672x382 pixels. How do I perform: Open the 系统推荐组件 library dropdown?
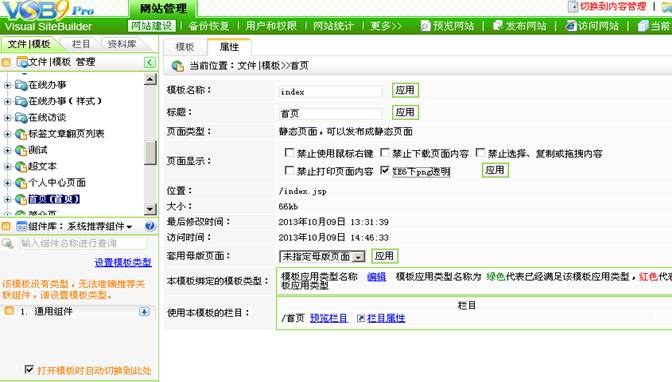click(x=100, y=226)
